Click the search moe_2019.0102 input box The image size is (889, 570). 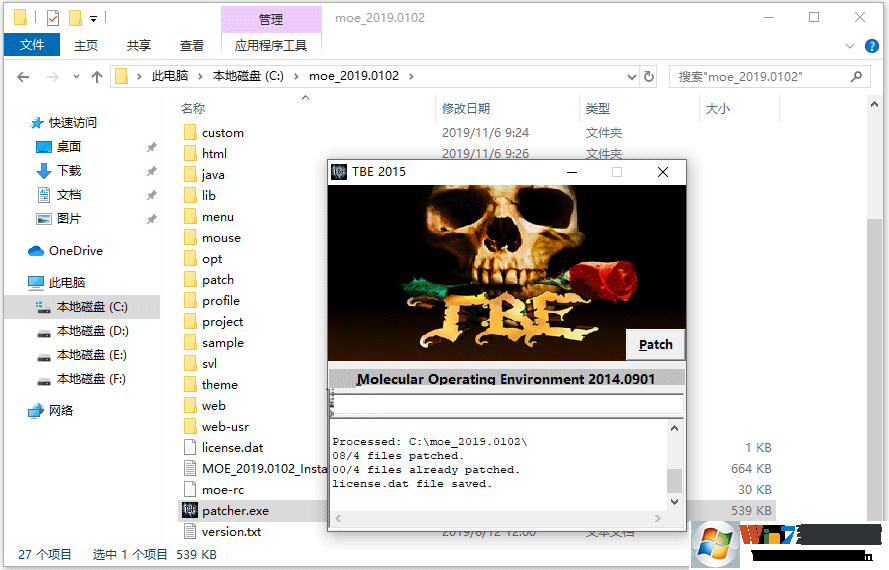point(760,76)
